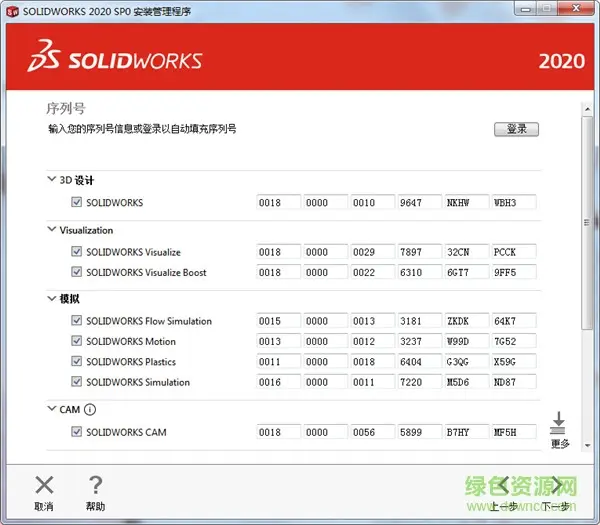Click the 更多 more label

click(x=560, y=443)
